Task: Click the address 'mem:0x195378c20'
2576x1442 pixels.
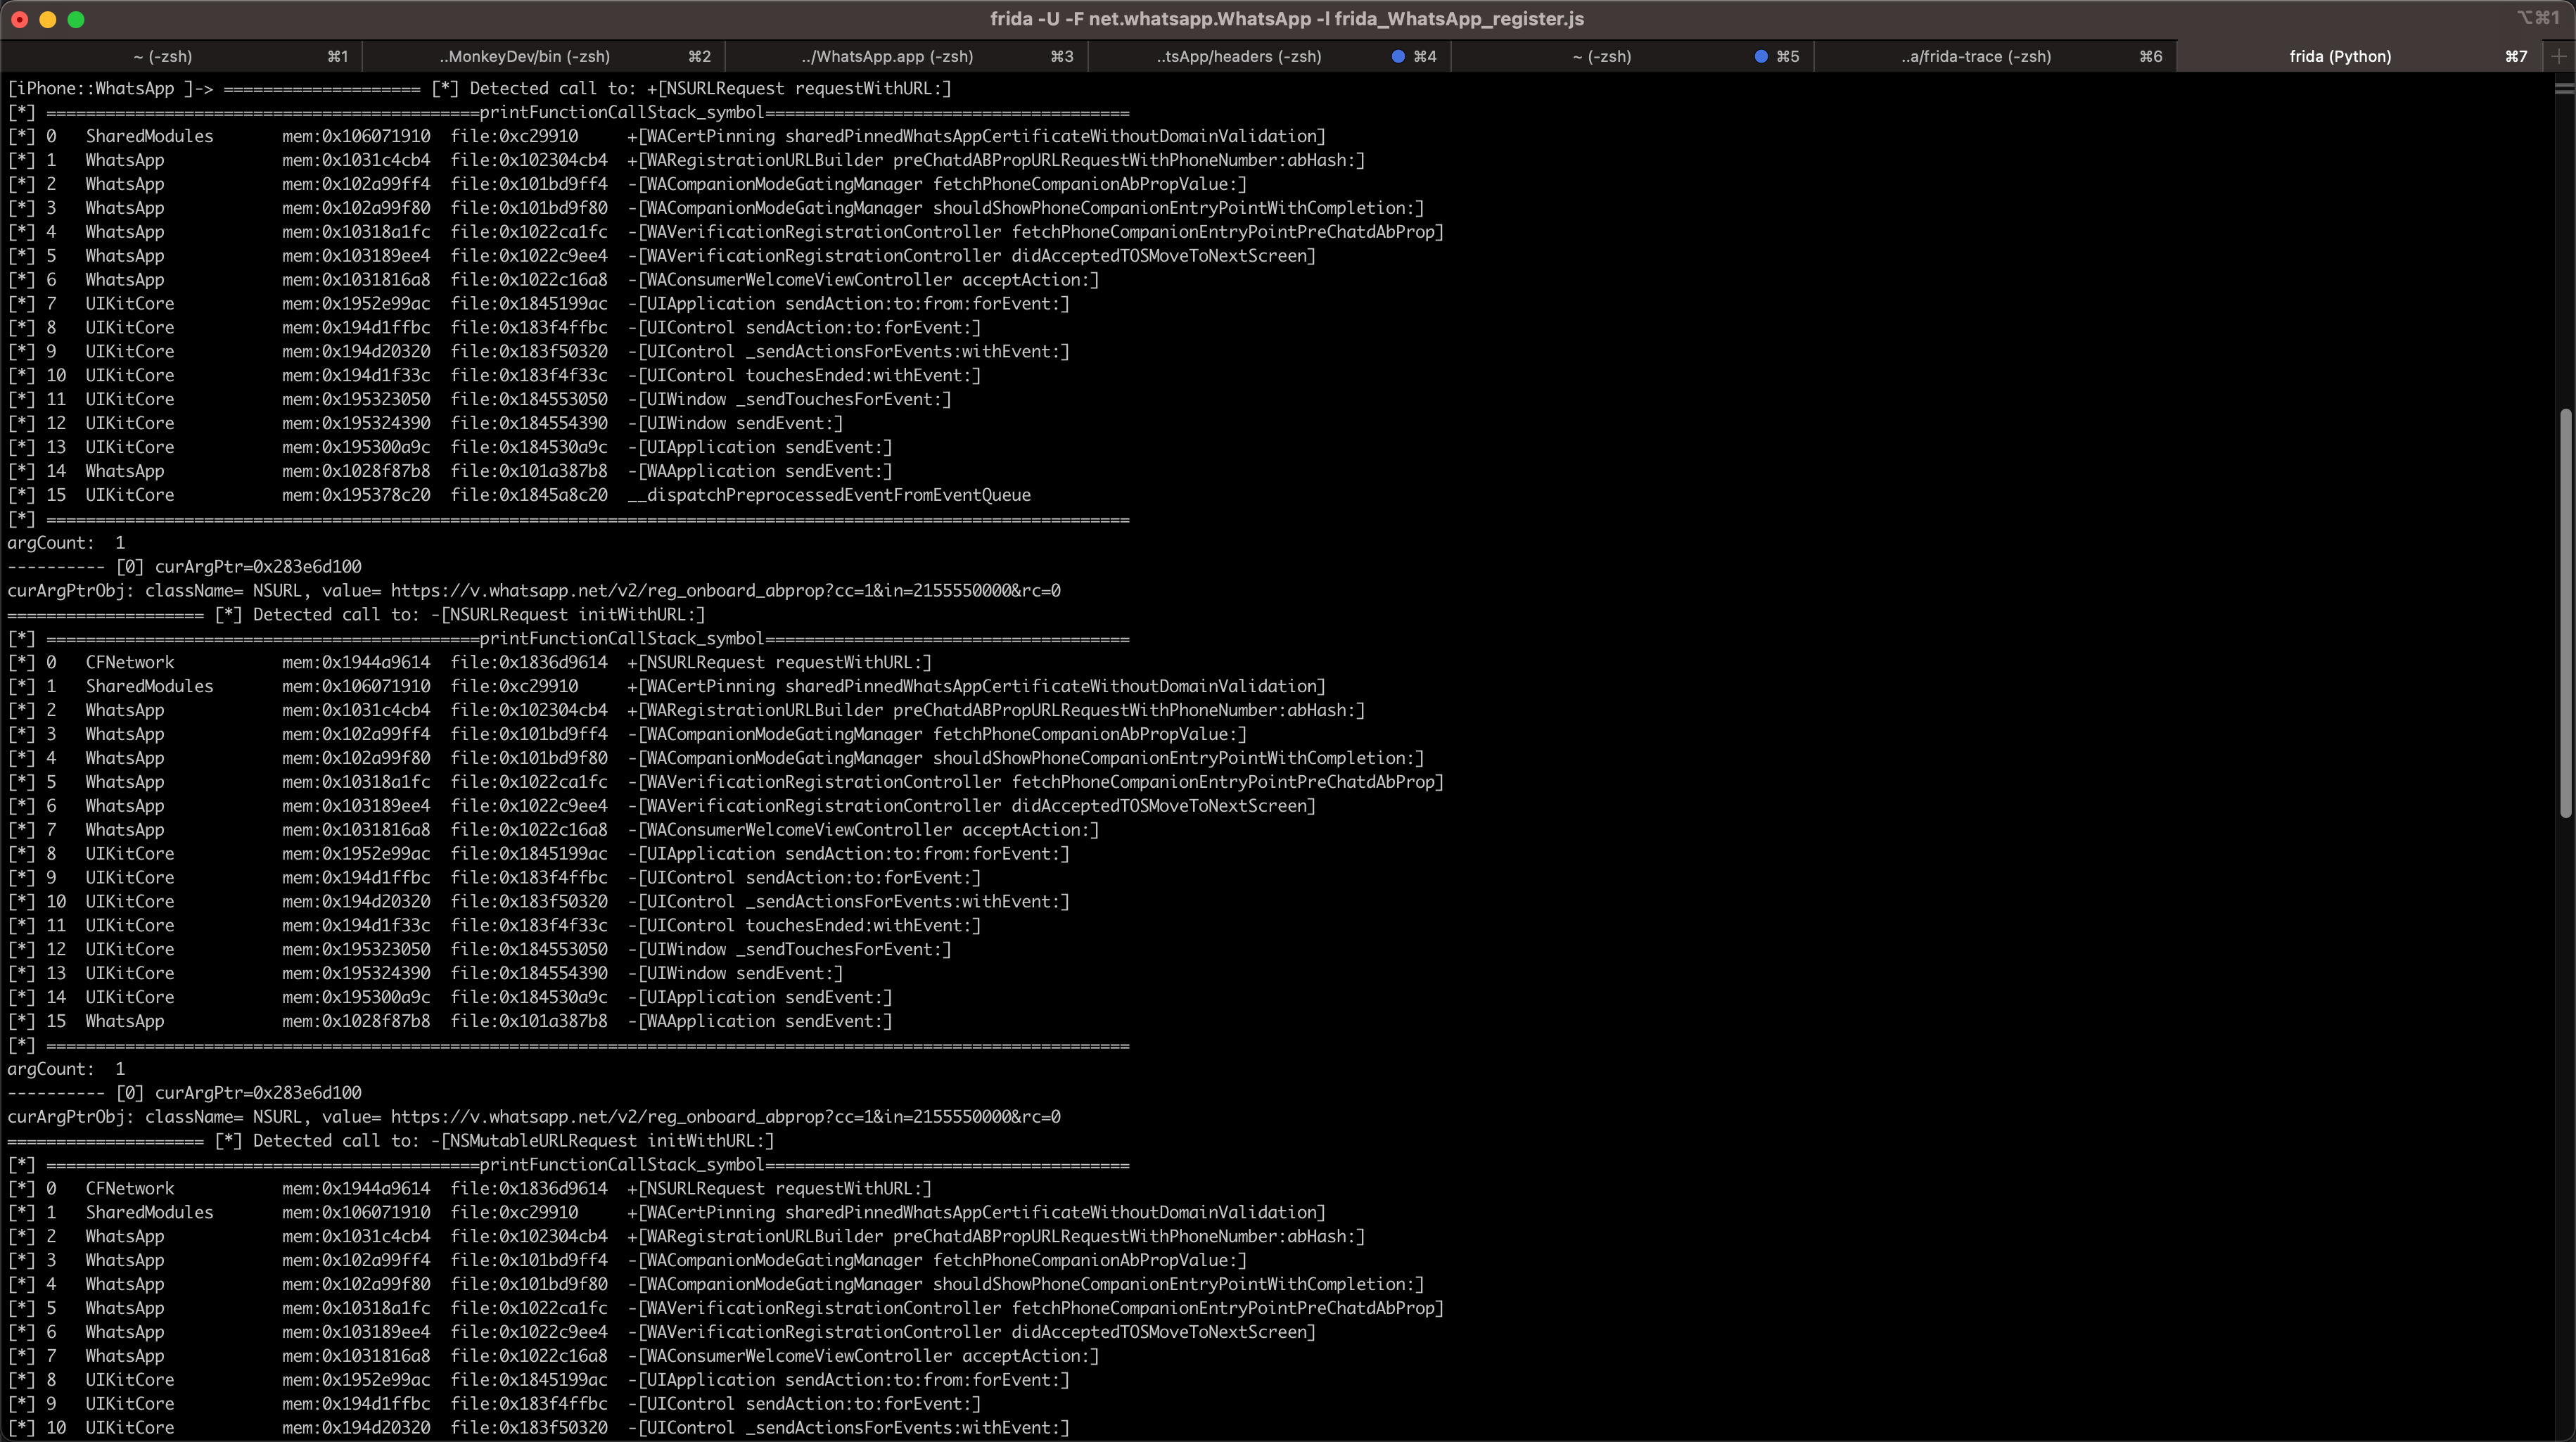Action: (x=356, y=495)
